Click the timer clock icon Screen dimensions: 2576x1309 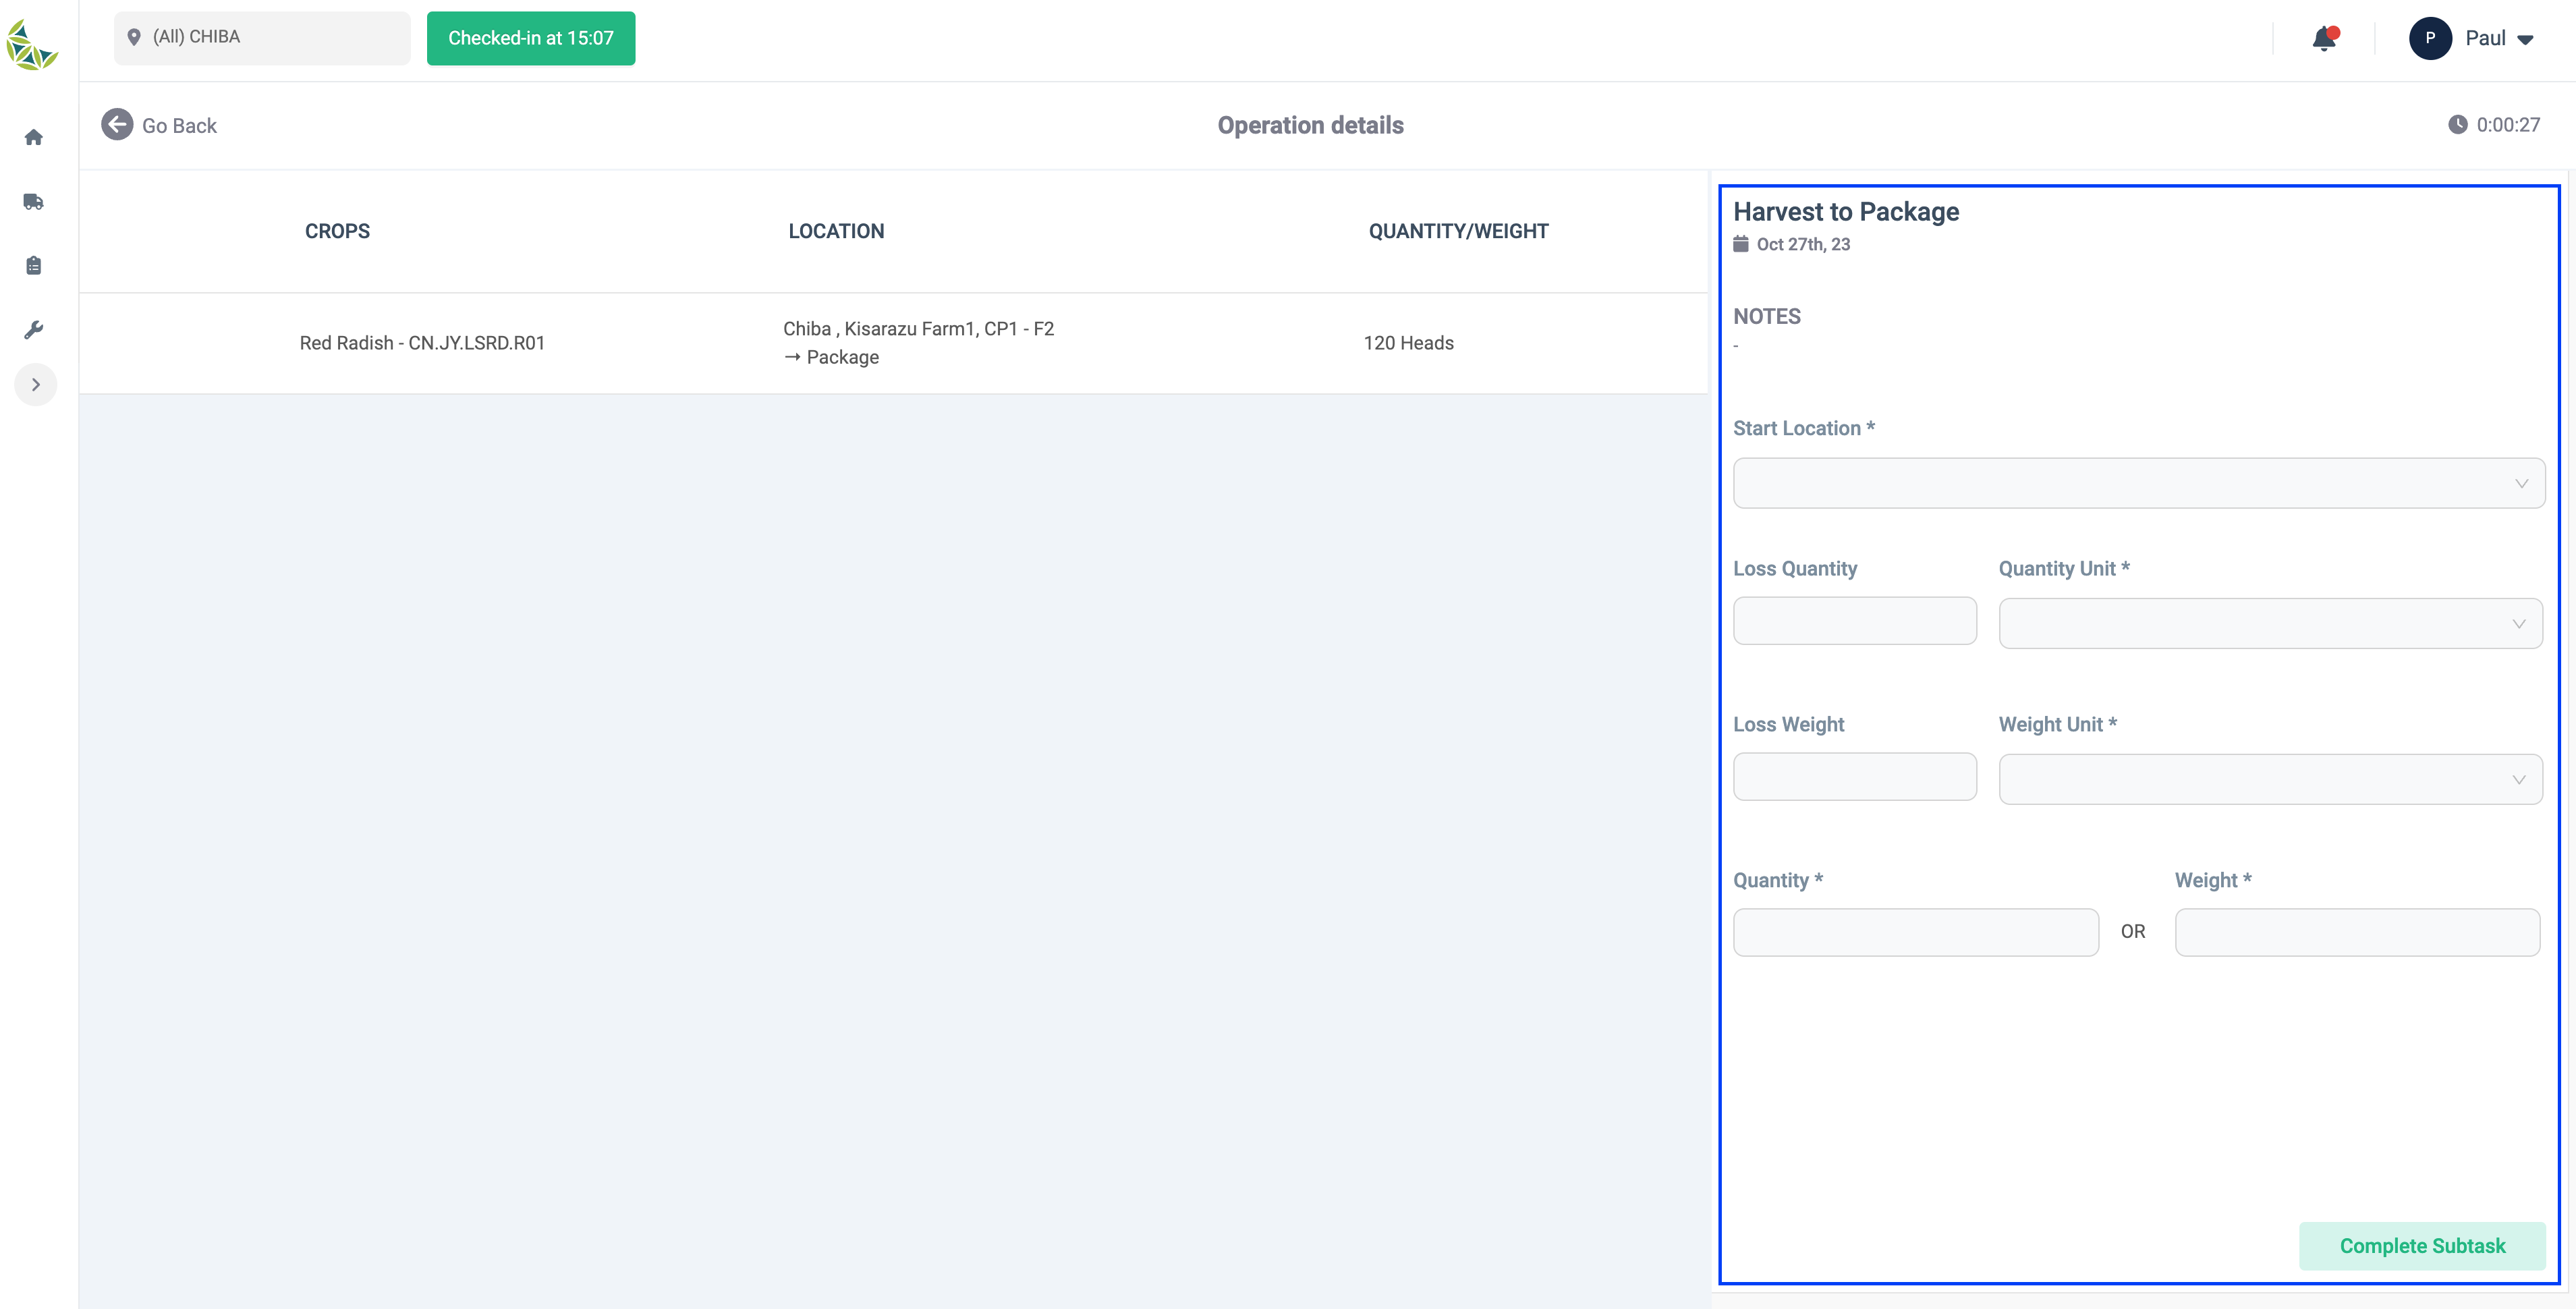[x=2457, y=125]
